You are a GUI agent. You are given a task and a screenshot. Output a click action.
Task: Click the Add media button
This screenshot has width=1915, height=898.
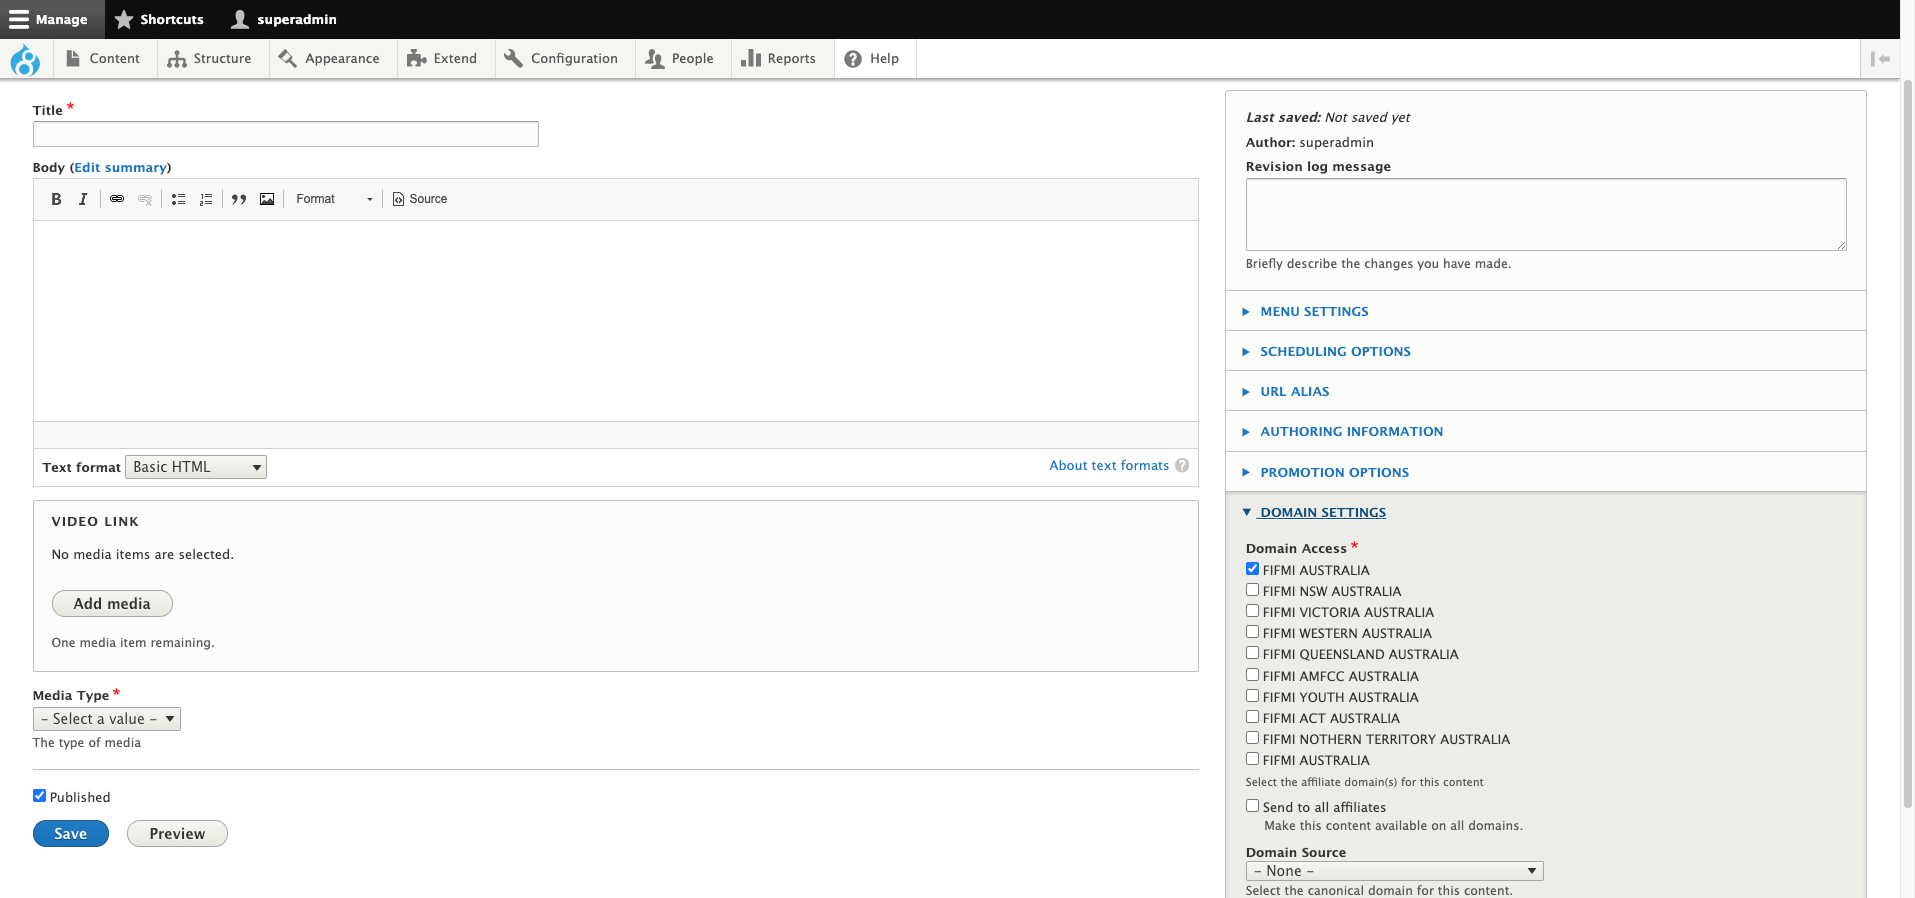112,604
